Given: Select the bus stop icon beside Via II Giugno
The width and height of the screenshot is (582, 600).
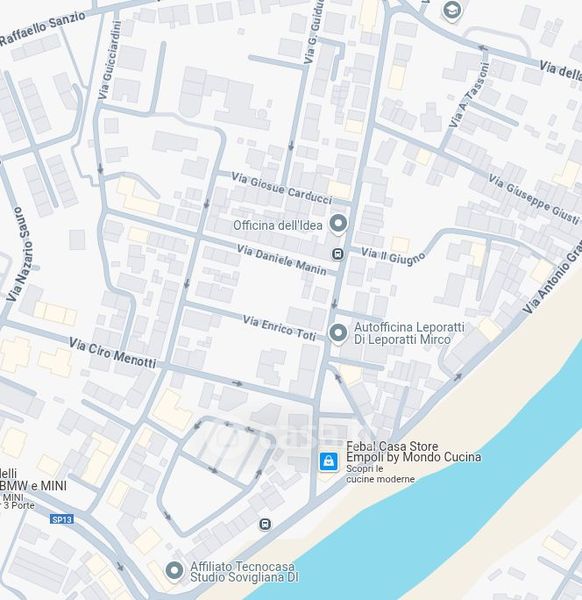Looking at the screenshot, I should (337, 254).
